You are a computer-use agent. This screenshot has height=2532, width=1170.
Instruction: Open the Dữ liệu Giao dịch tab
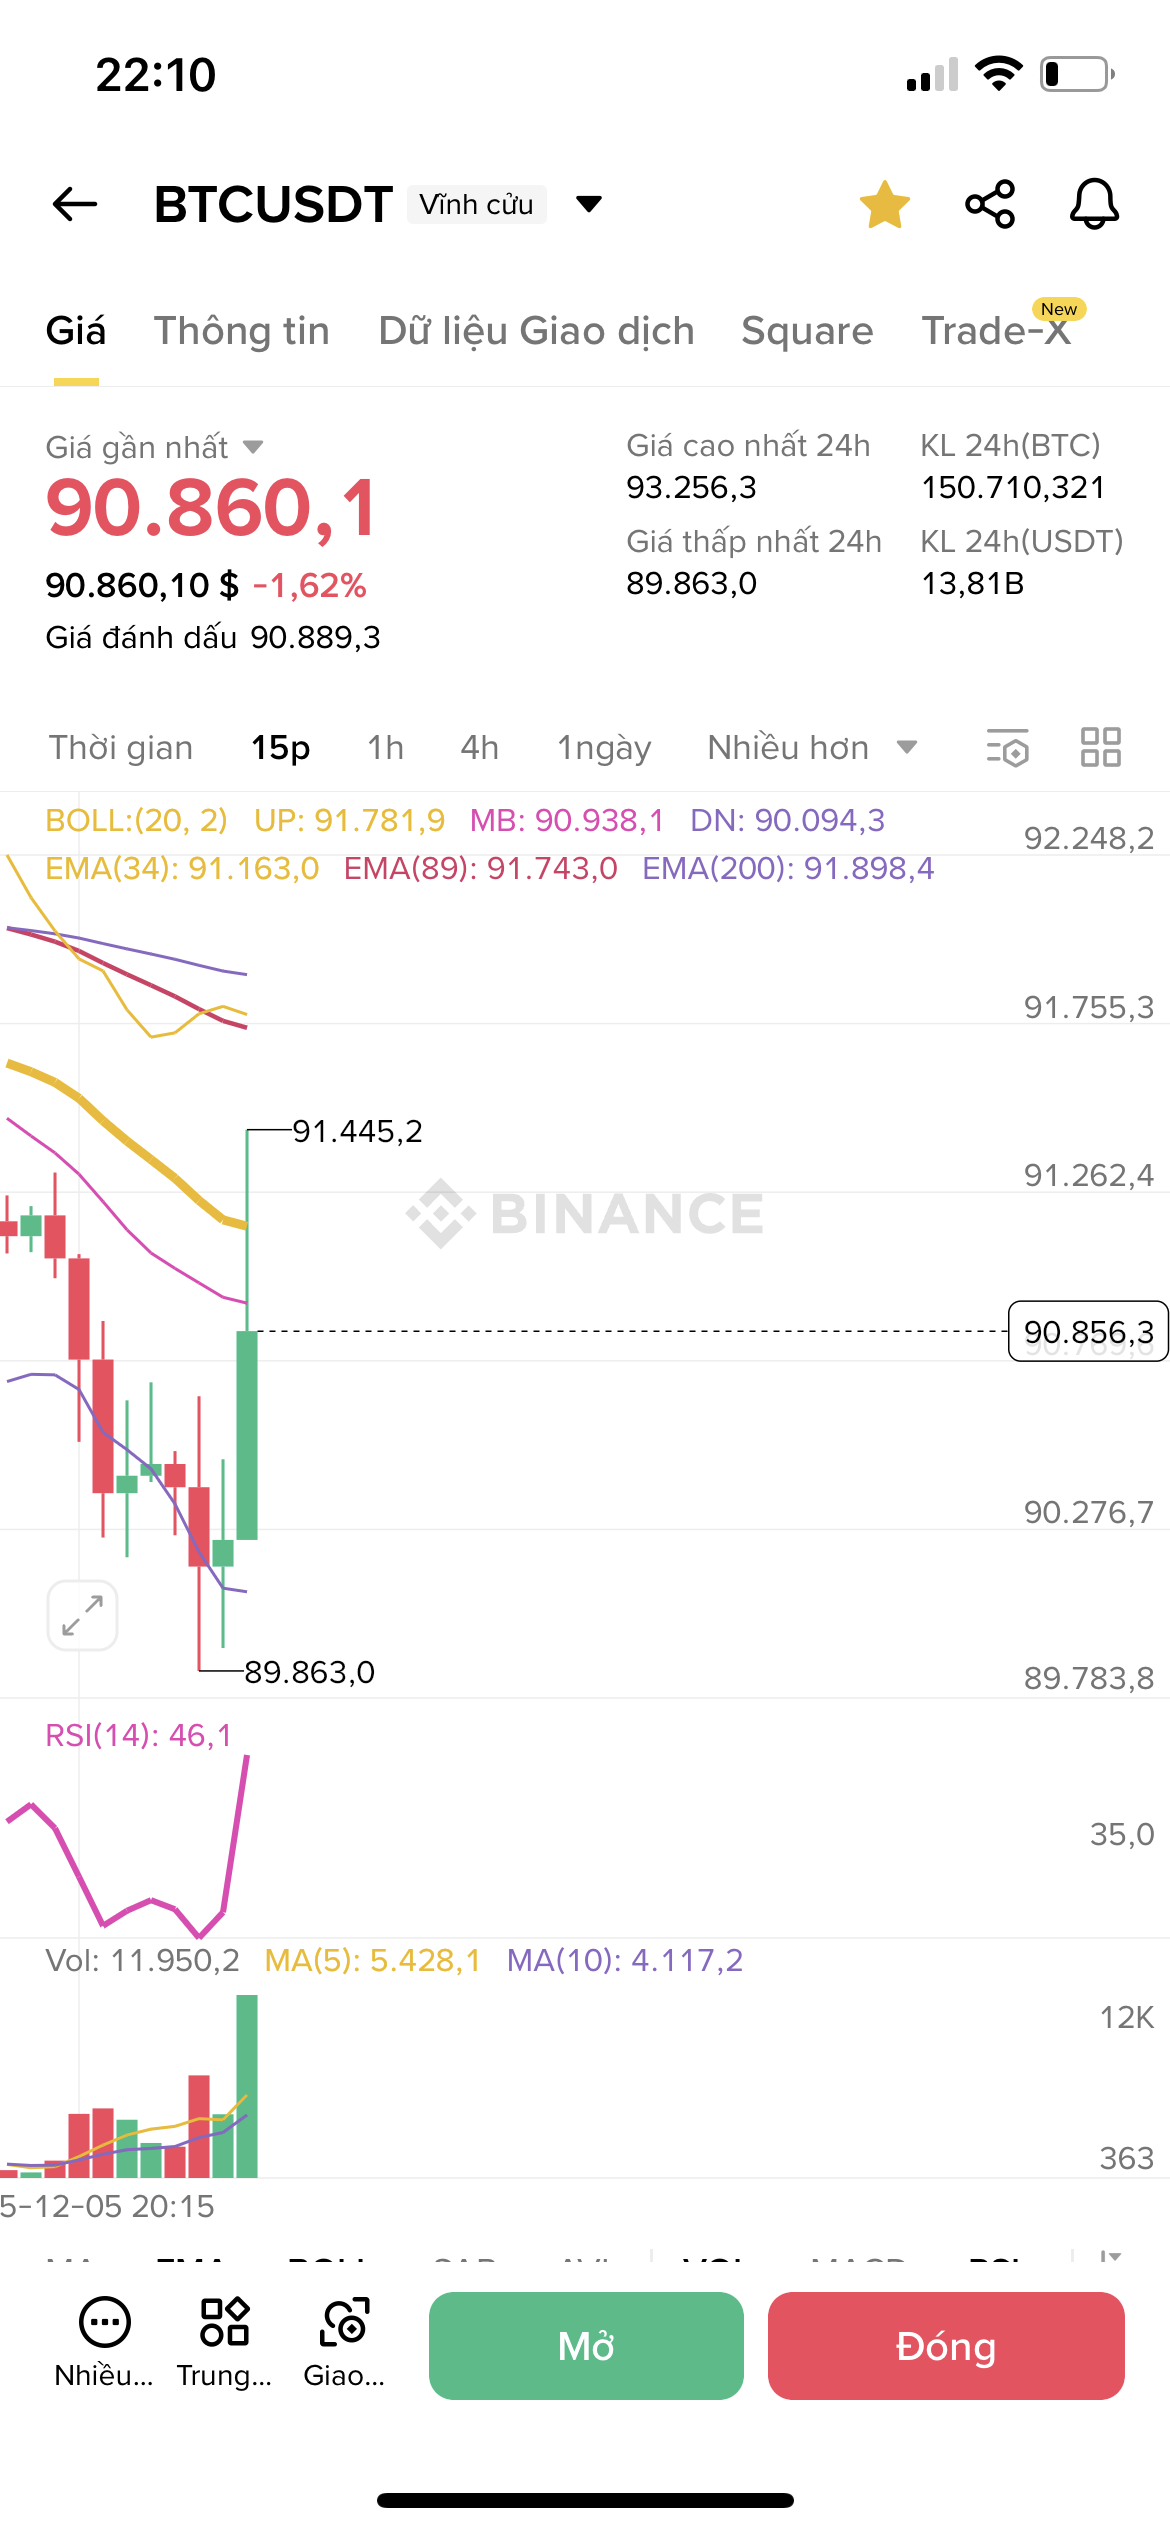pos(536,331)
